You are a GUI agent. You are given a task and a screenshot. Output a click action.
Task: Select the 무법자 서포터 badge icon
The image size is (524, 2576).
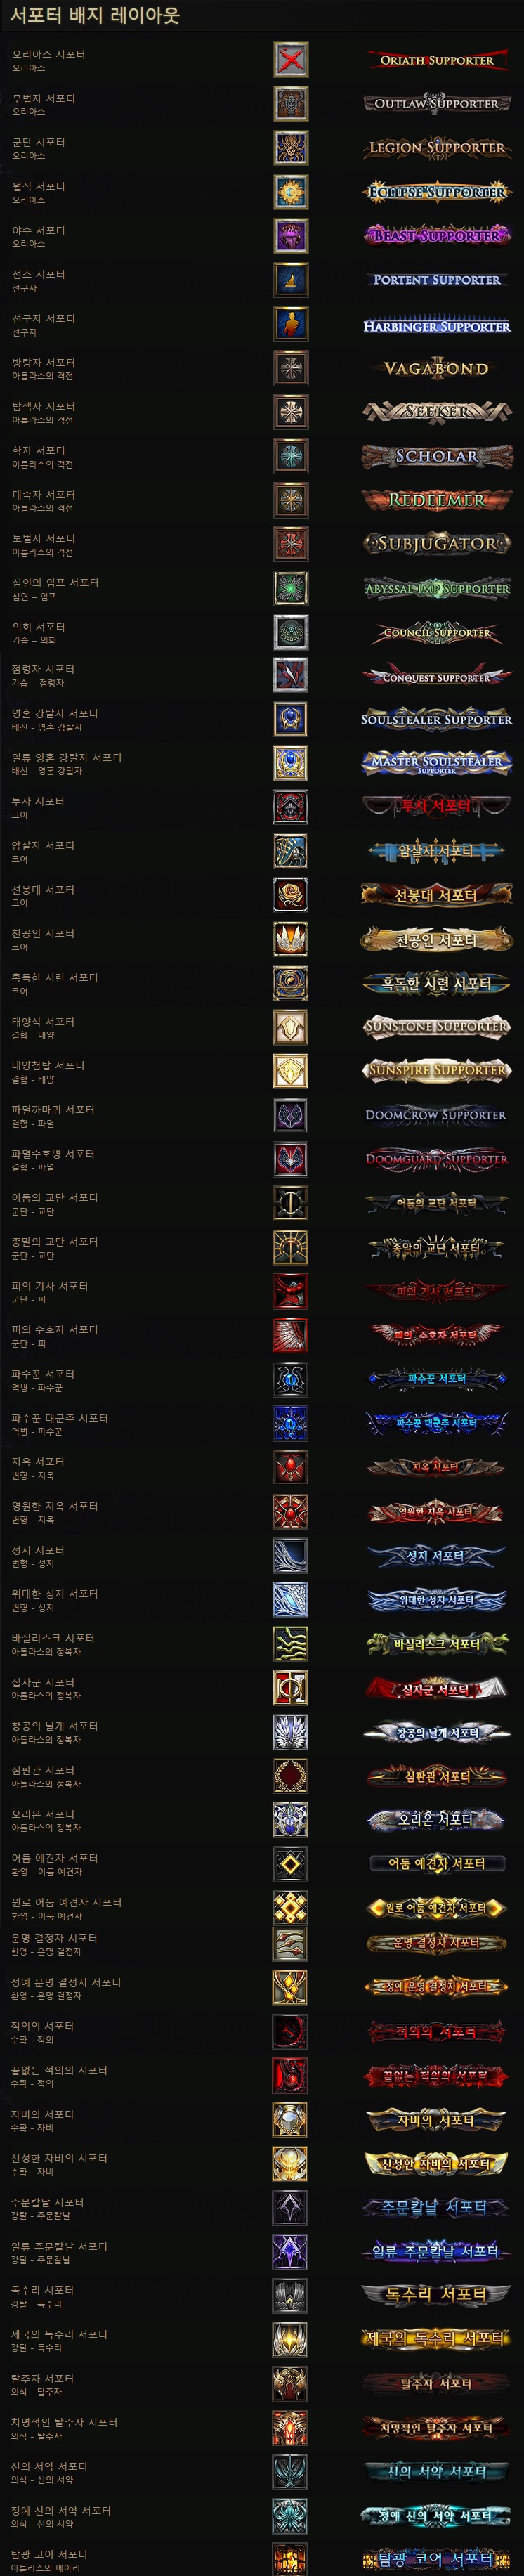pos(291,104)
